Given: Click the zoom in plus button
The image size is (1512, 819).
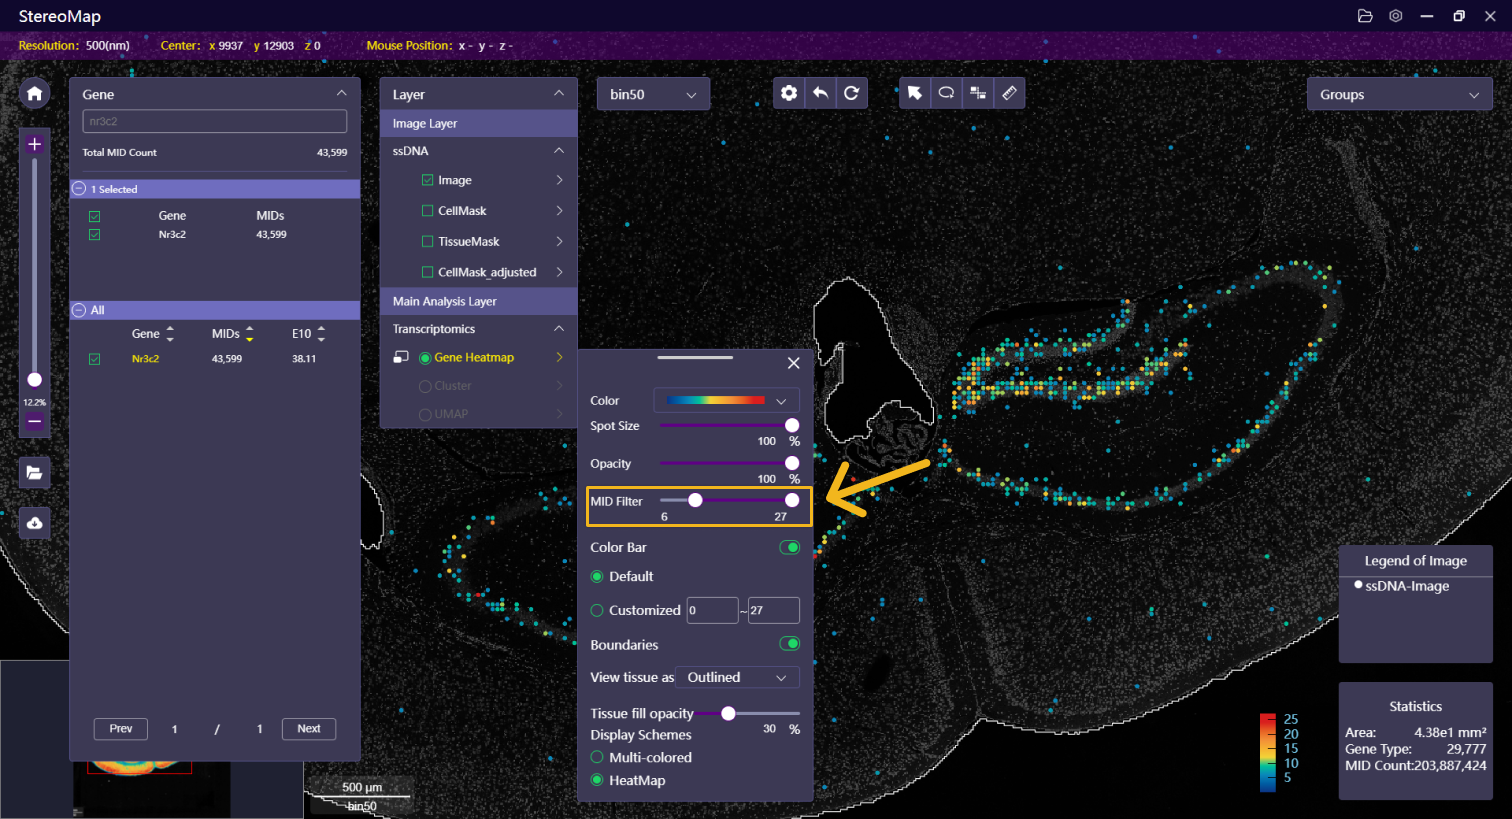Looking at the screenshot, I should 34,144.
